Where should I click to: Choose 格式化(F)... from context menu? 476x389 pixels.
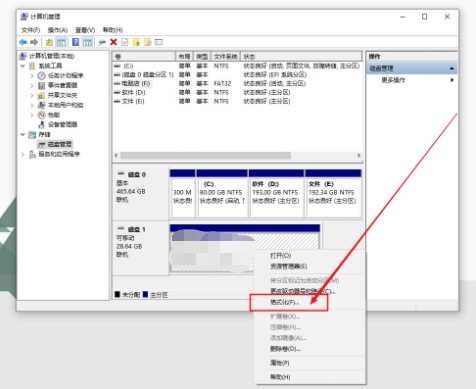(x=285, y=302)
